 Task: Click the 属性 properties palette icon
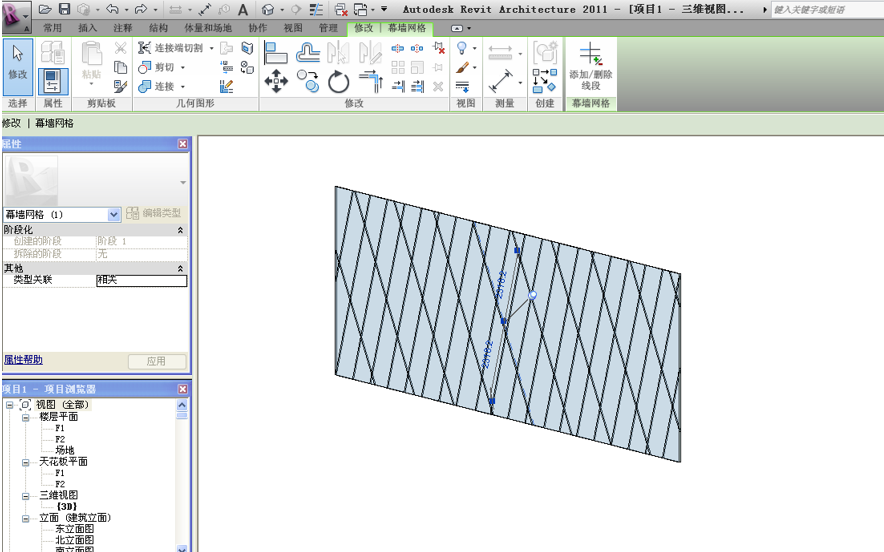tap(53, 80)
